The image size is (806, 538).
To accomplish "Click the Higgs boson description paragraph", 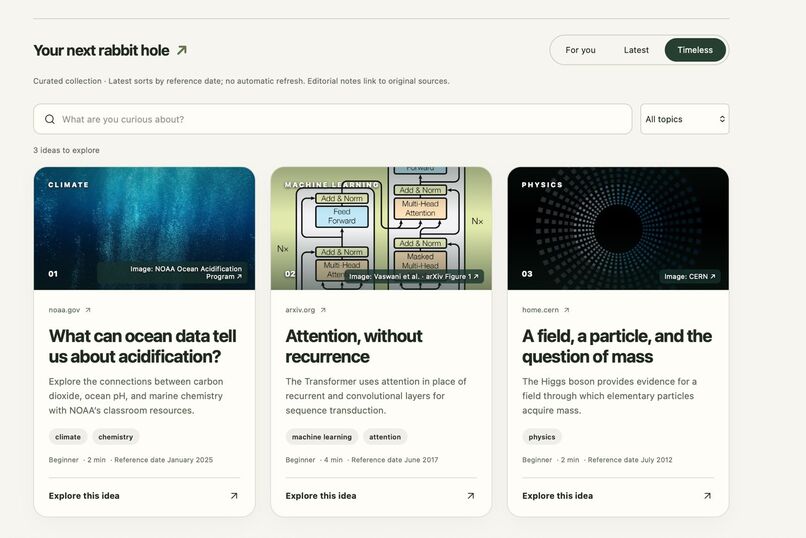I will pos(609,396).
